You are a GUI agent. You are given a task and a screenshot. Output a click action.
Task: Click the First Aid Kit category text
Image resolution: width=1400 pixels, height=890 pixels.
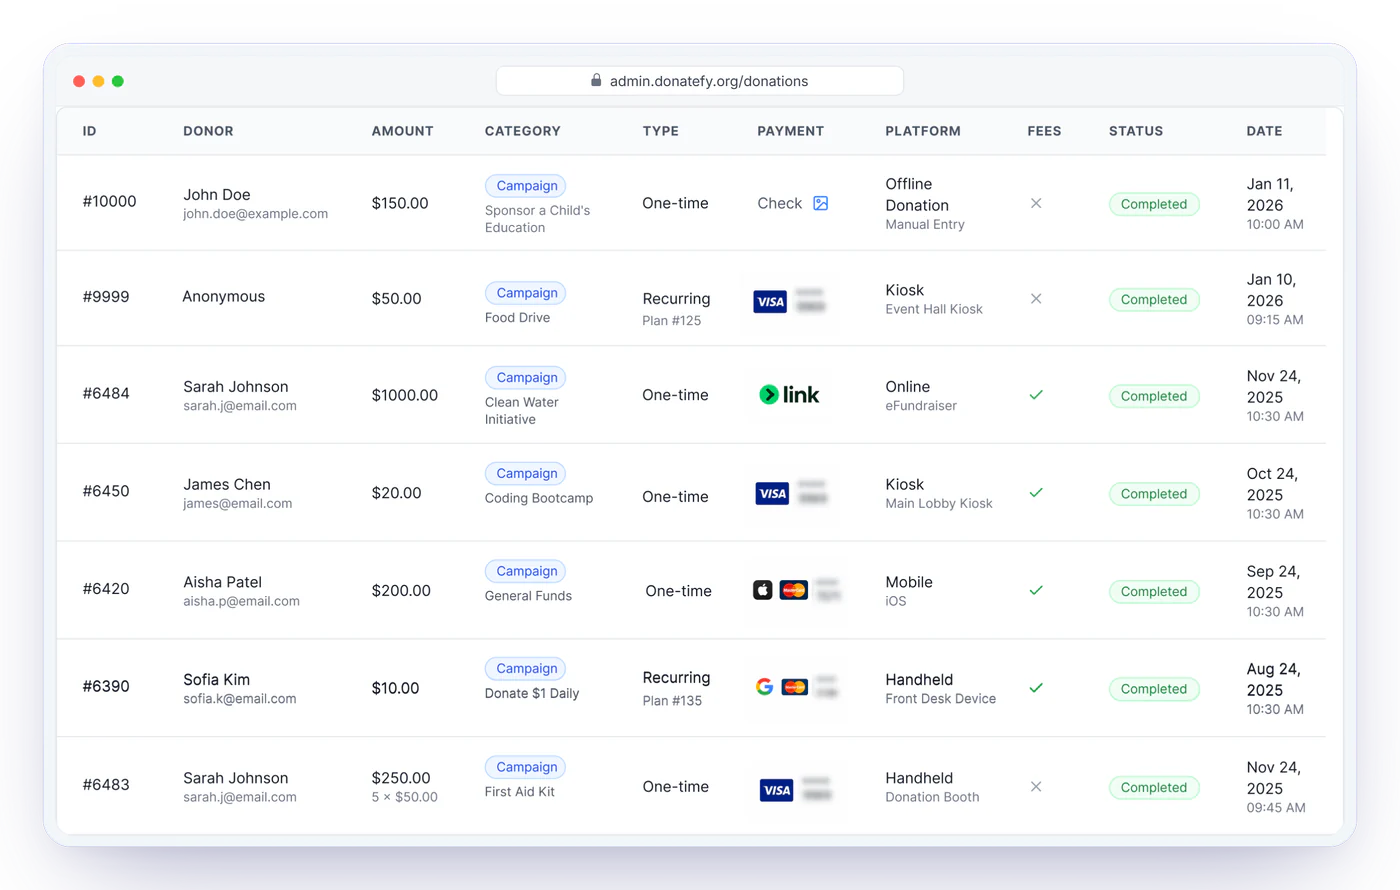point(520,792)
